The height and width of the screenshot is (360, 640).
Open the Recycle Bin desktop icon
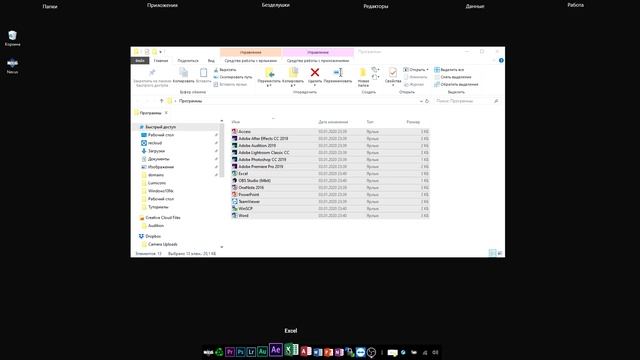(13, 36)
